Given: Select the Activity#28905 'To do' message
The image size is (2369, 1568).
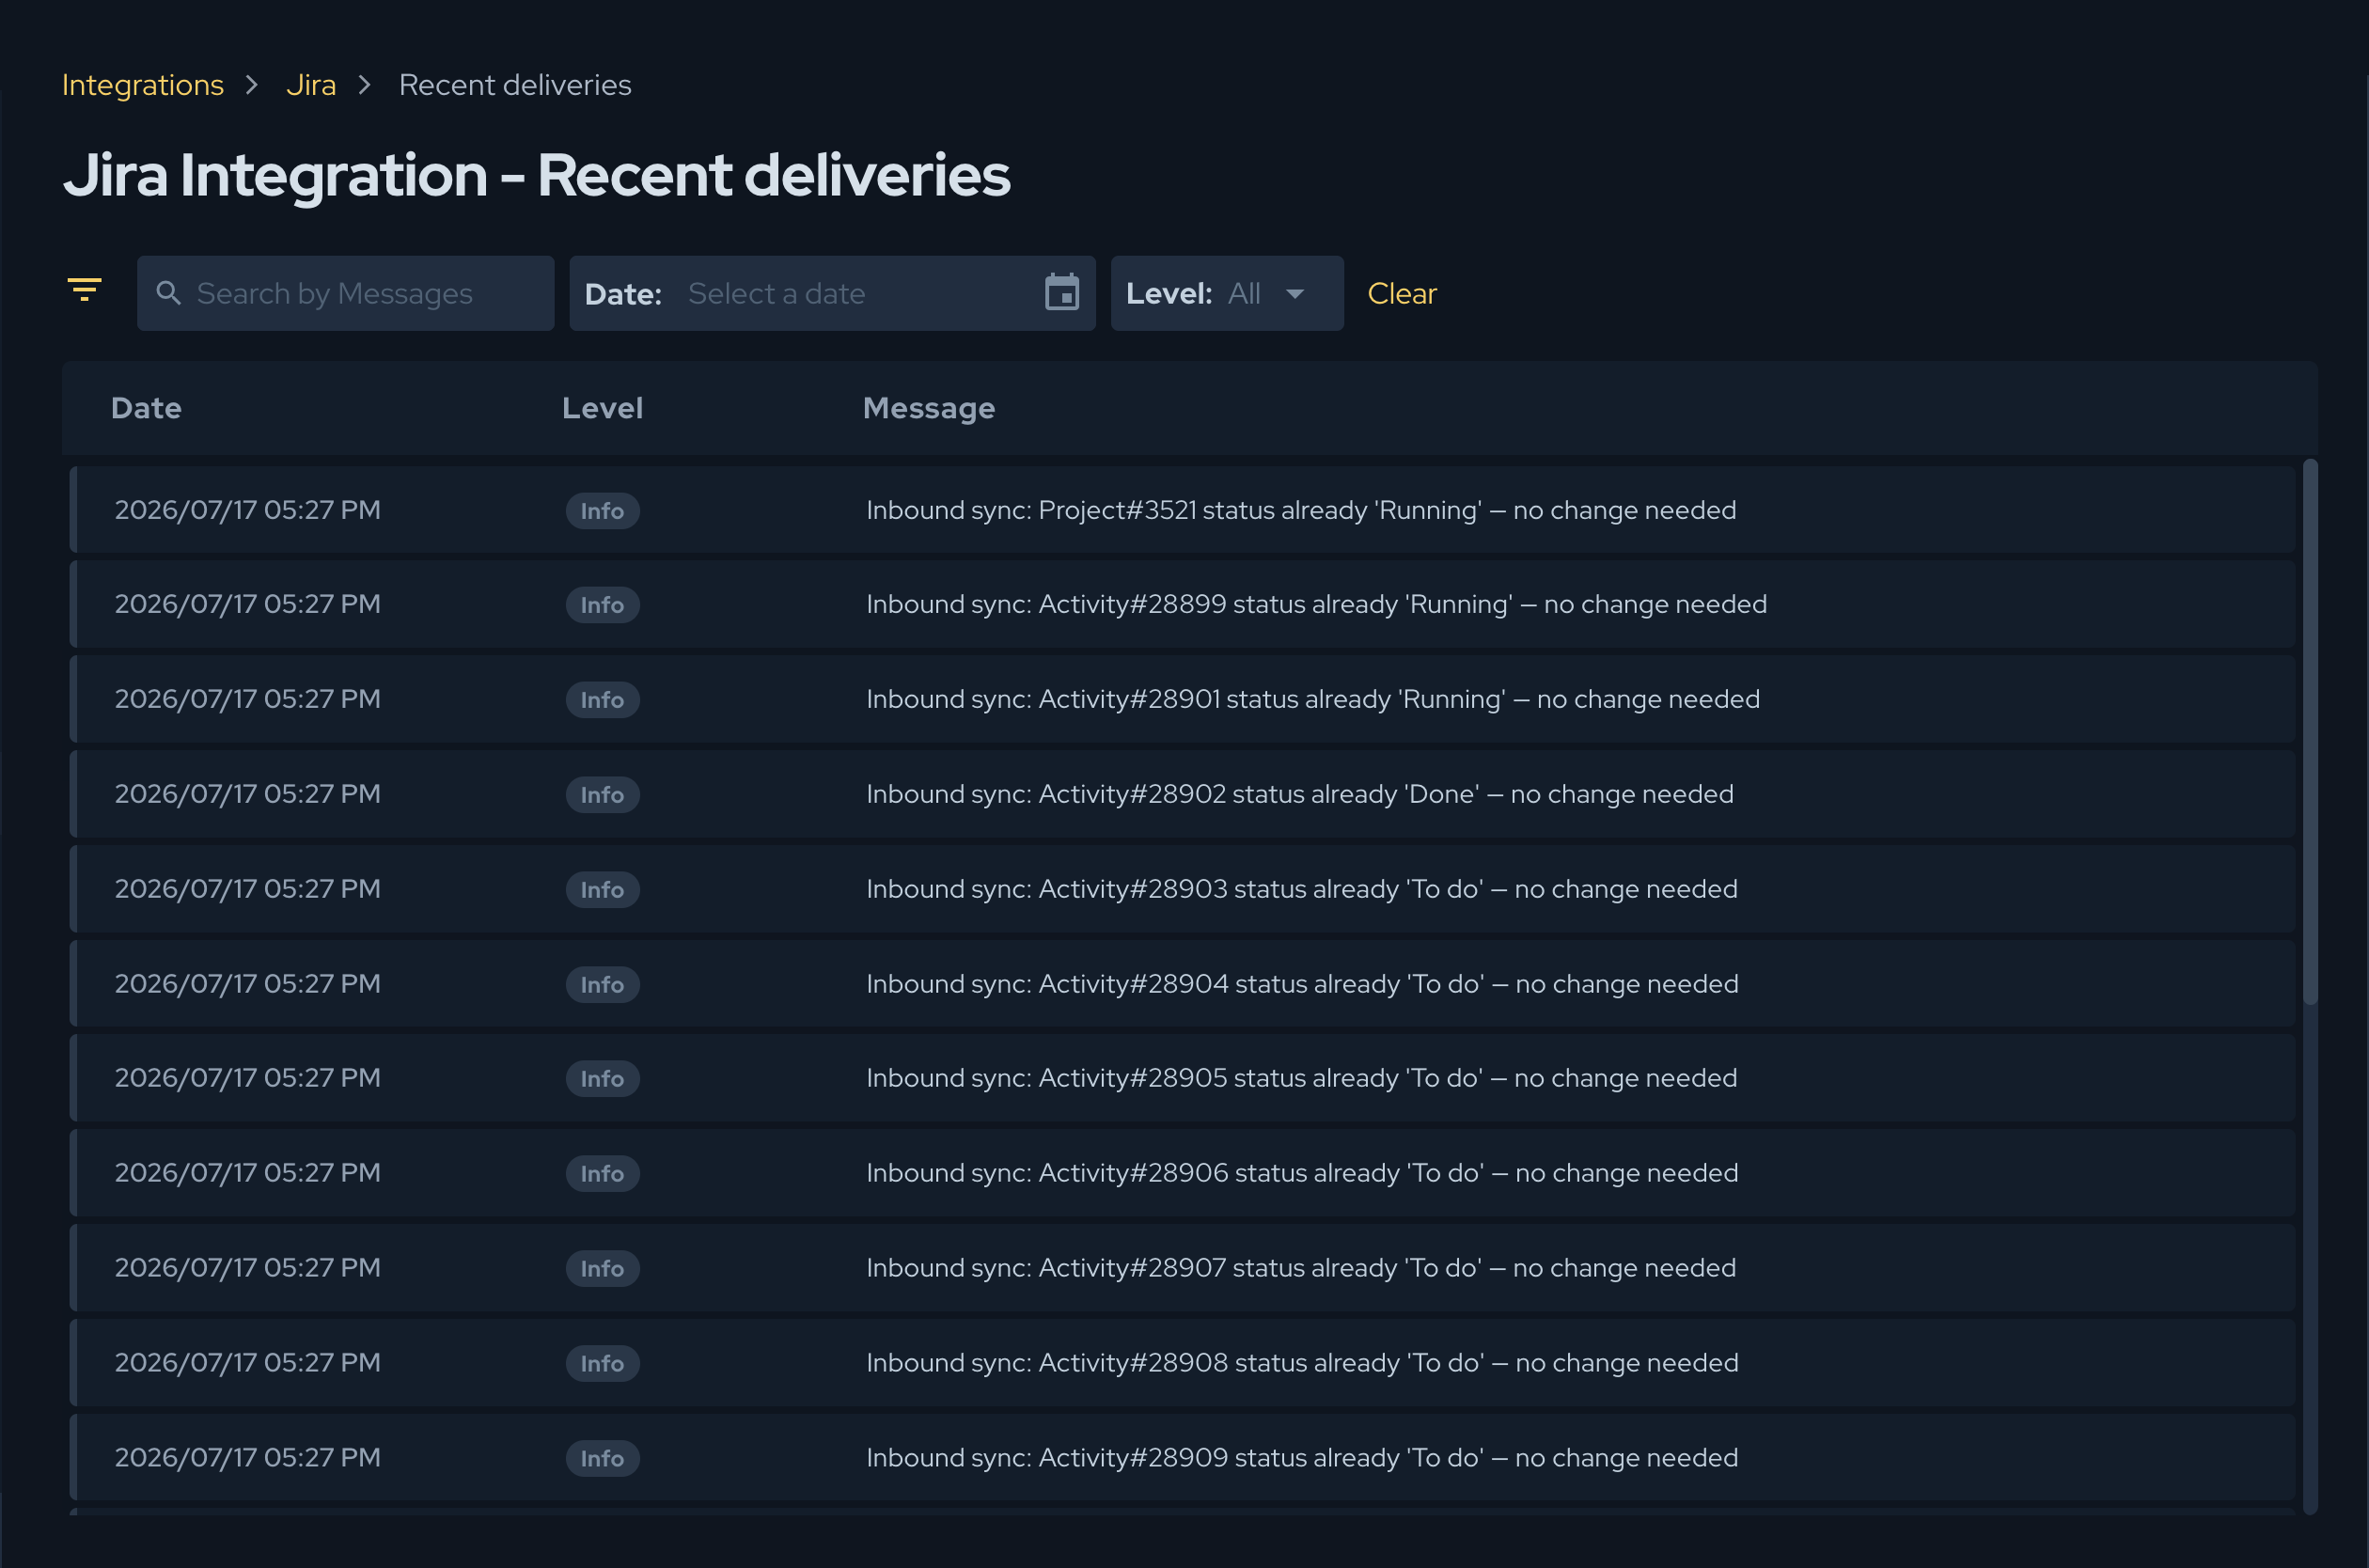Looking at the screenshot, I should (1302, 1078).
